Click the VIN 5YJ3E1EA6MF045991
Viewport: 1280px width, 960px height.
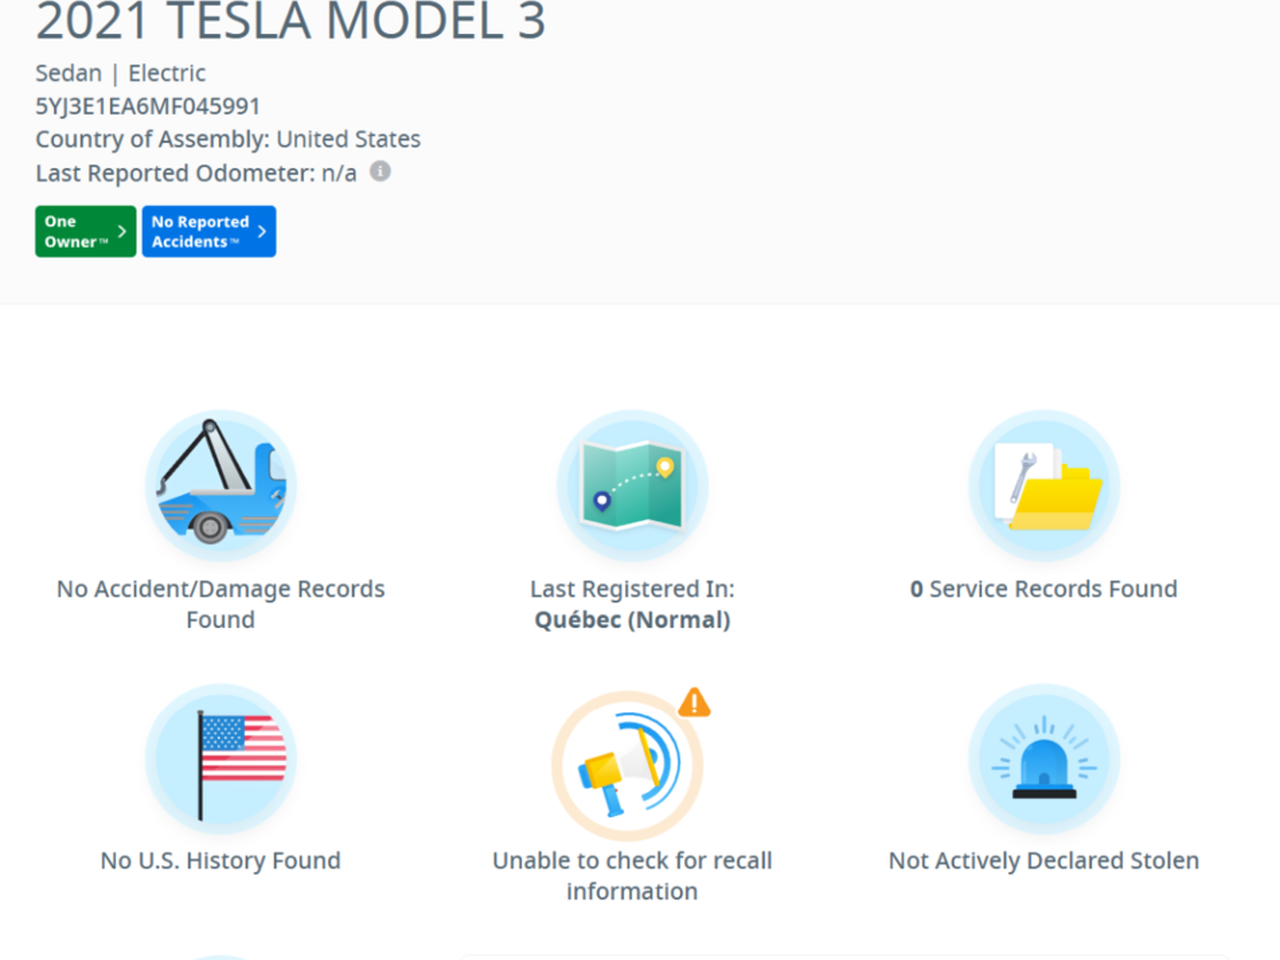pos(148,106)
